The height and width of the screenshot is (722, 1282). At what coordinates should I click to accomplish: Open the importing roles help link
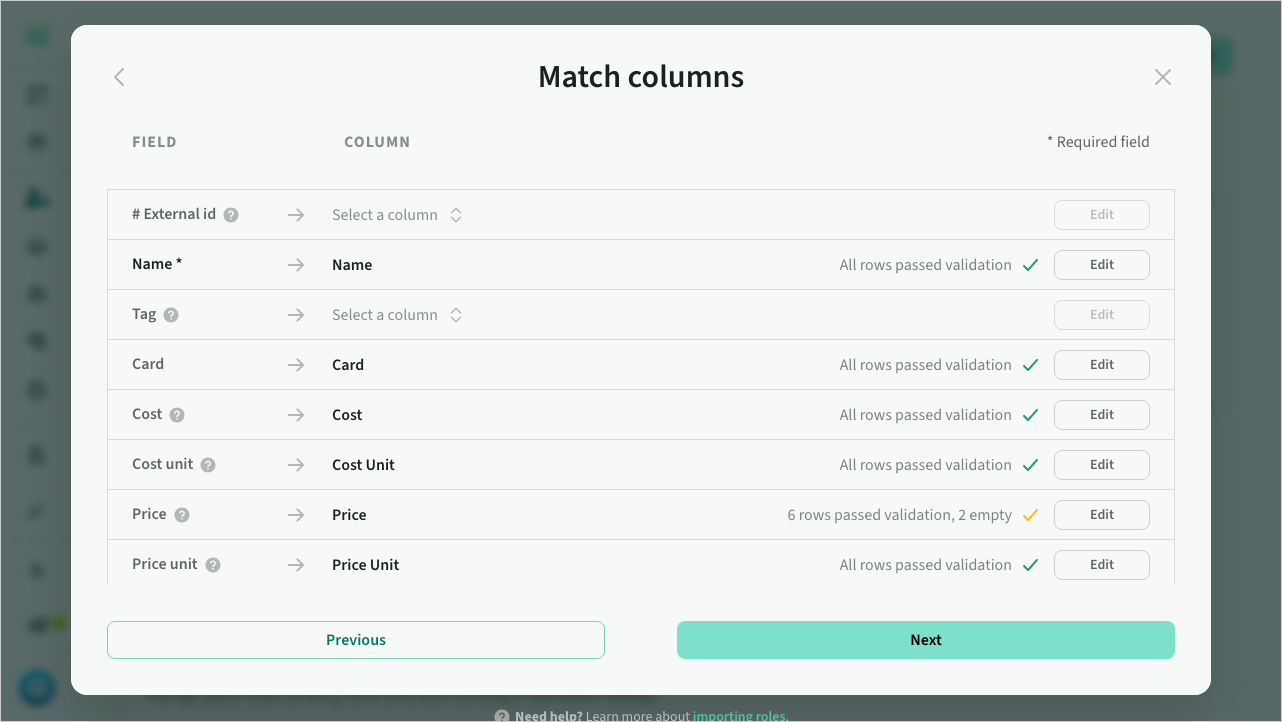[740, 716]
